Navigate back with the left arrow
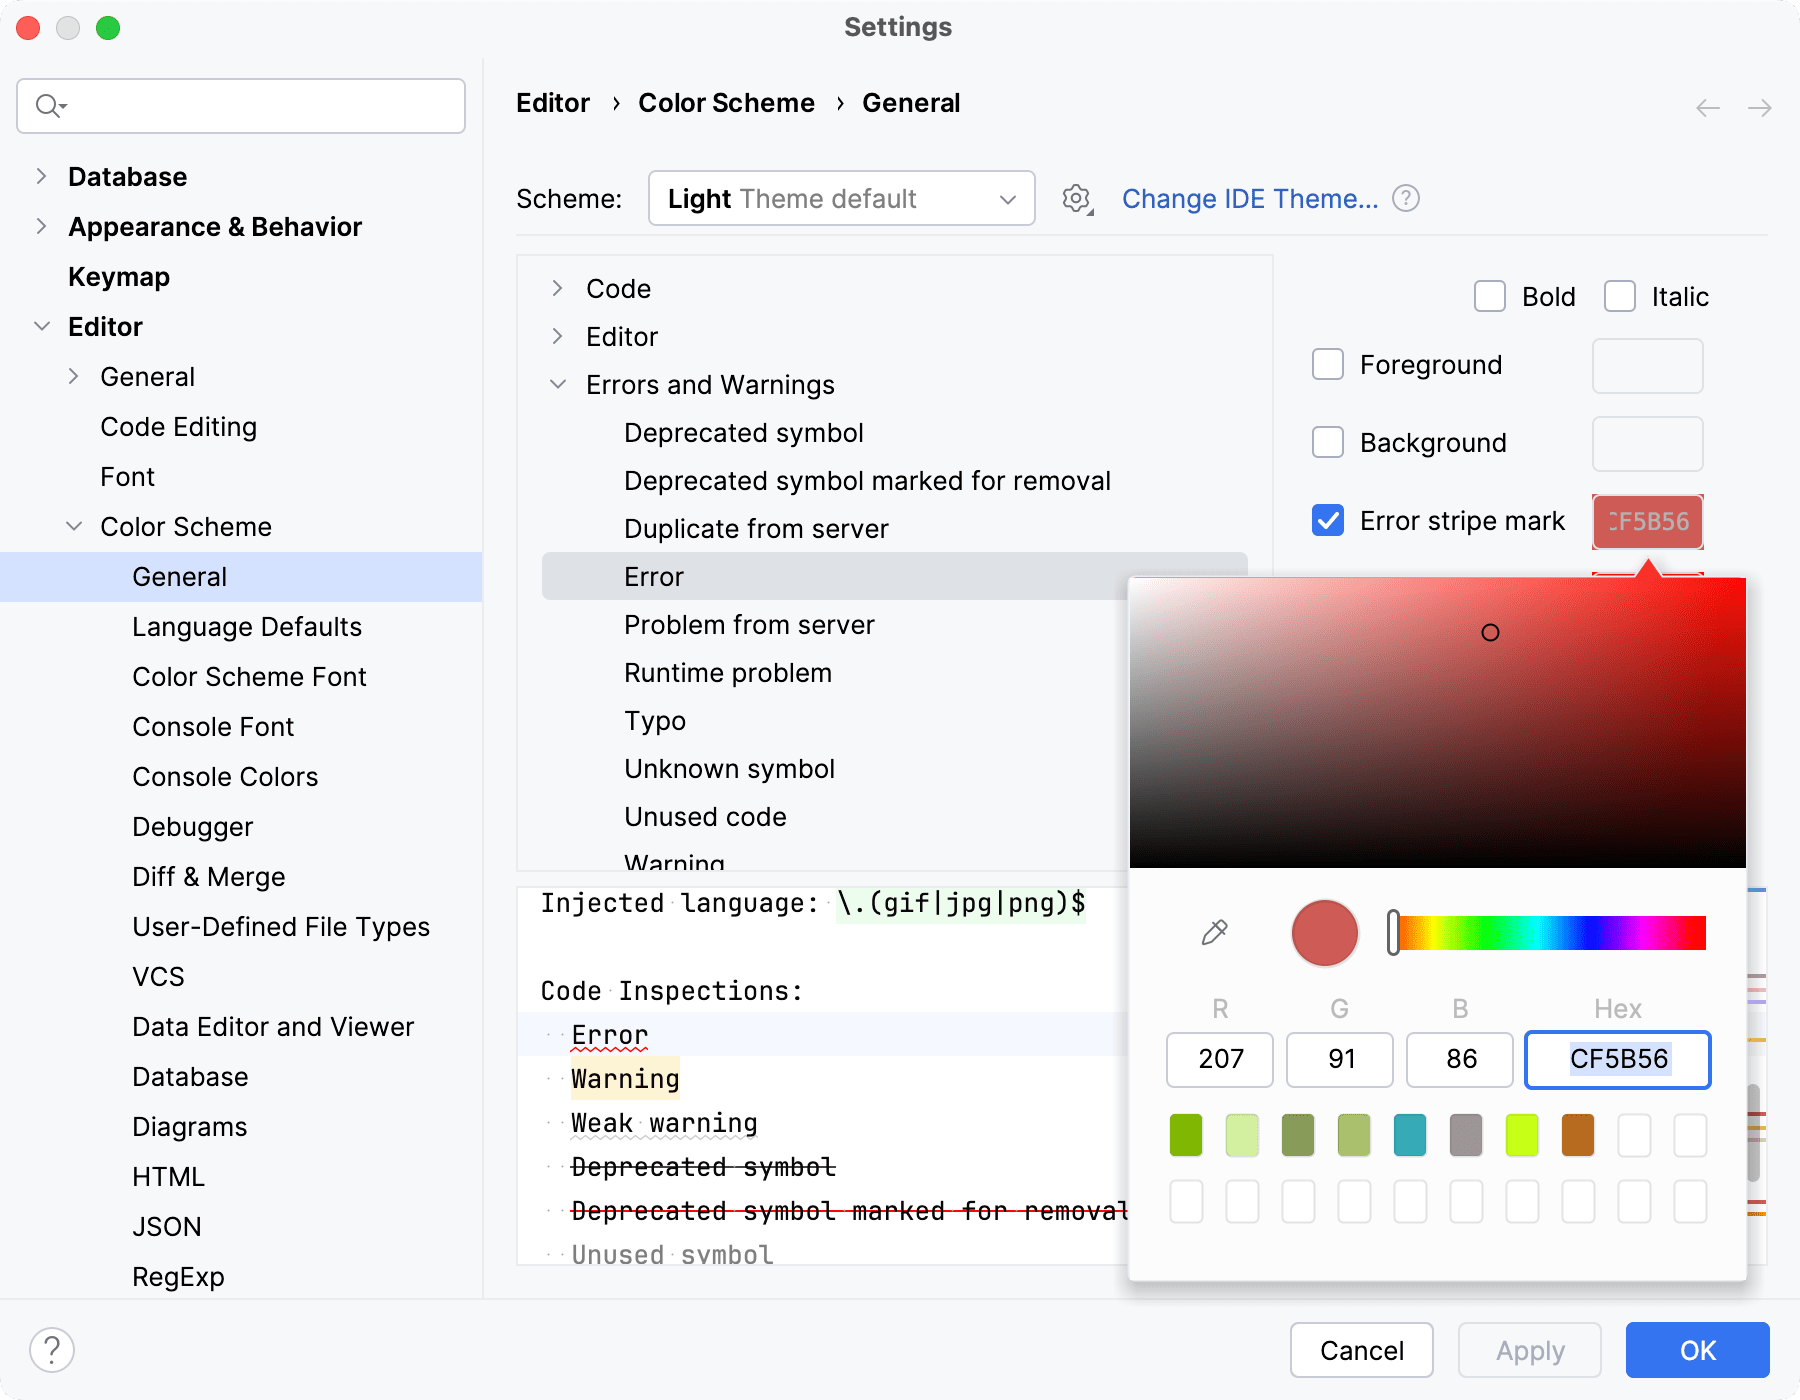This screenshot has height=1400, width=1800. click(x=1708, y=108)
